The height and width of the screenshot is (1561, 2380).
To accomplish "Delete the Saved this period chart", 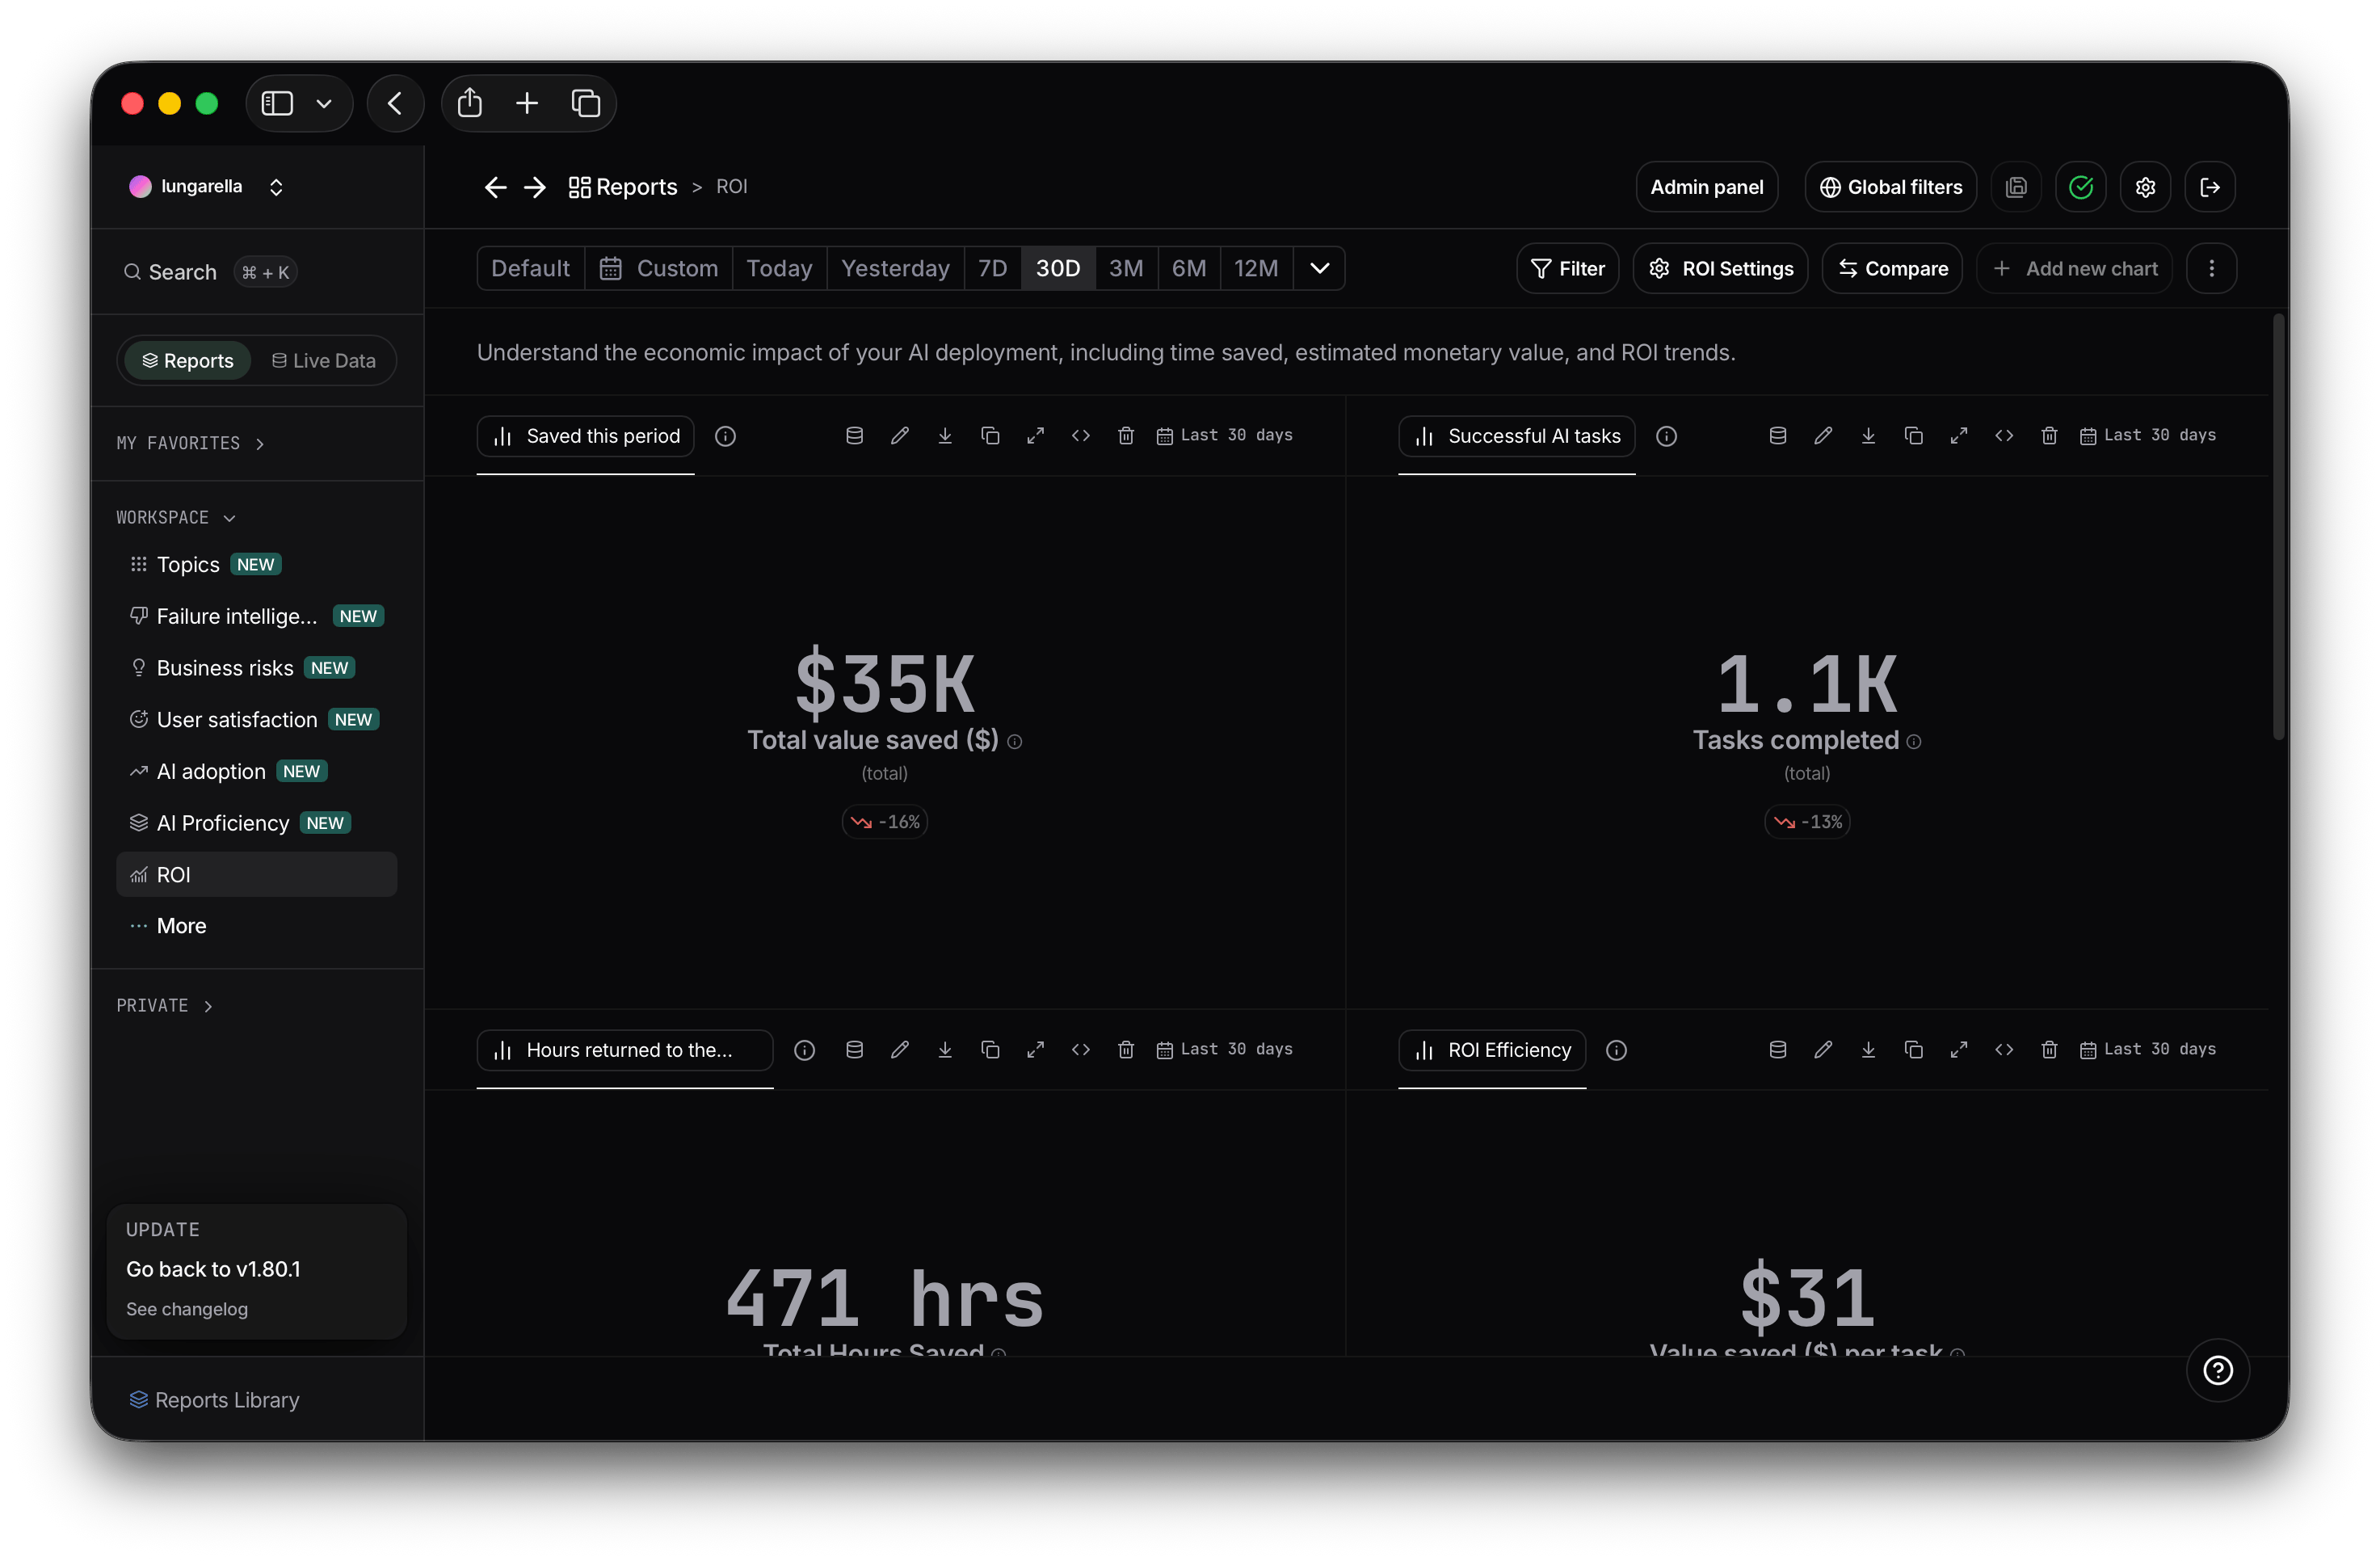I will [x=1126, y=435].
